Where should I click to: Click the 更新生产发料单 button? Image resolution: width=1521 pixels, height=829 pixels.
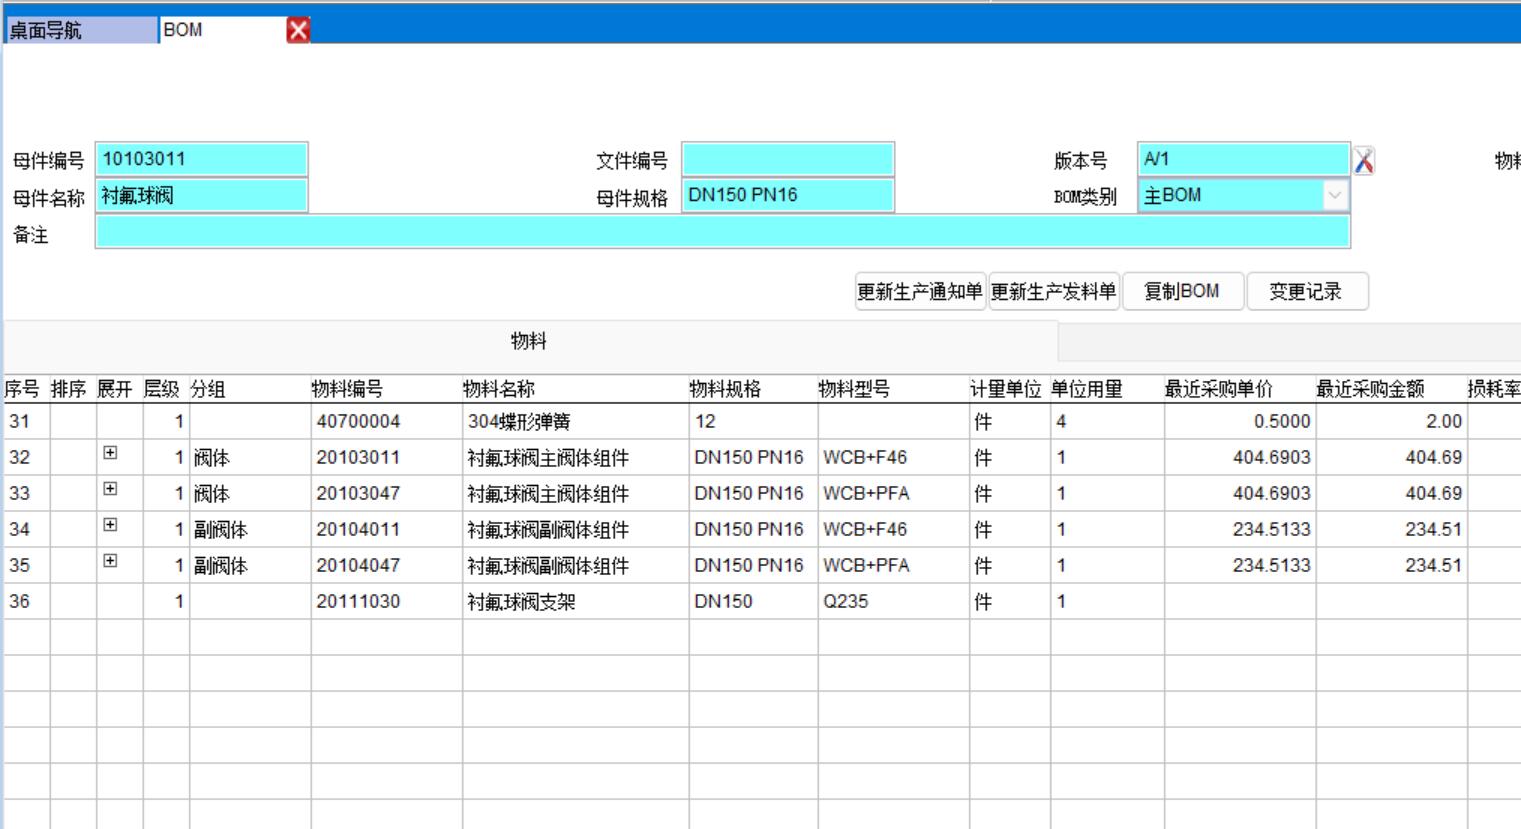[1053, 291]
